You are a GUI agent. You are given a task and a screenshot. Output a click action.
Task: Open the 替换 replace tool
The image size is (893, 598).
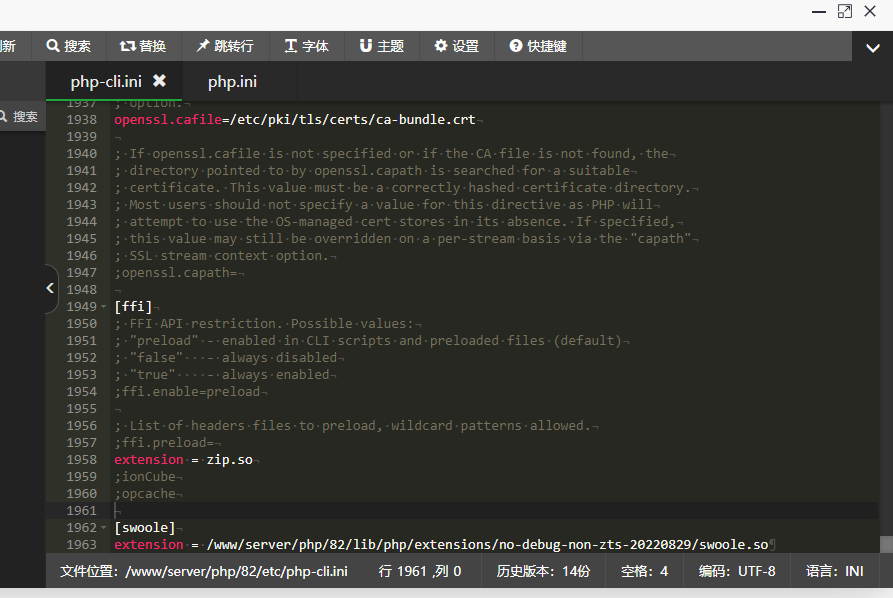point(144,46)
